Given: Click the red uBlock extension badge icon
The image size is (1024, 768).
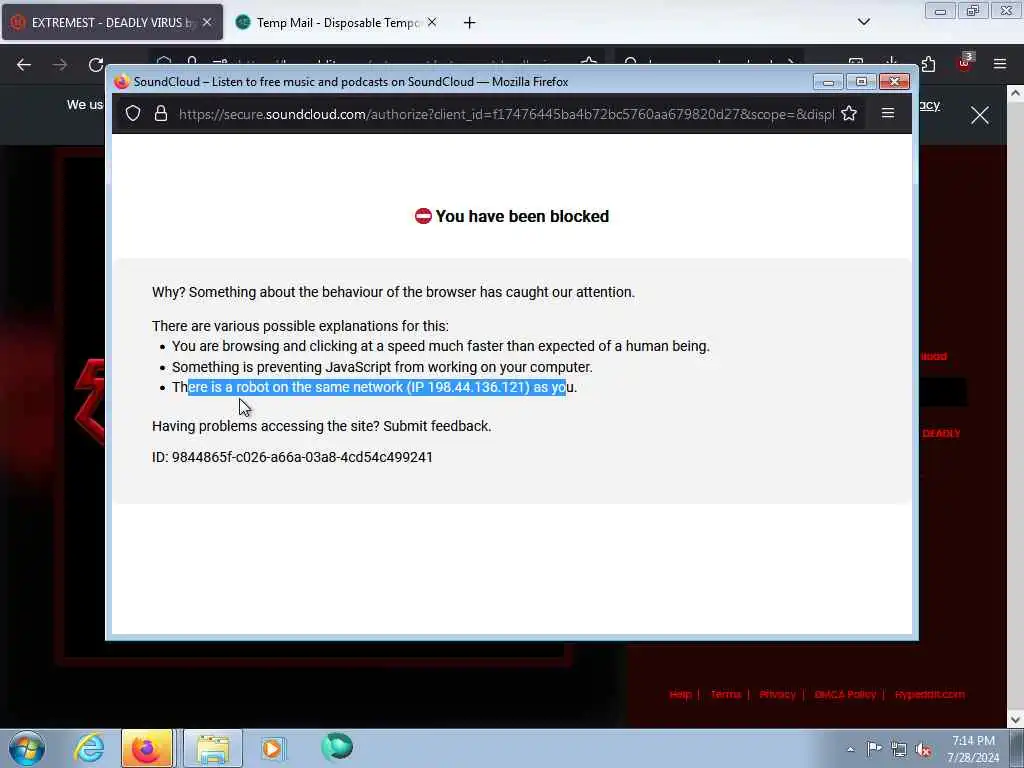Looking at the screenshot, I should click(x=965, y=63).
